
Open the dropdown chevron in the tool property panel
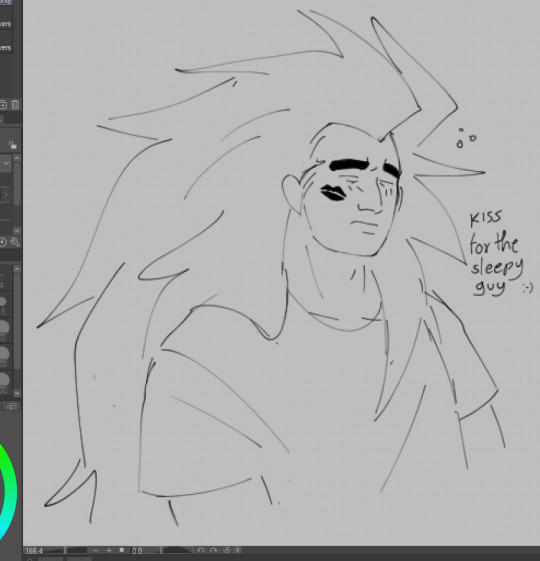[x=6, y=164]
